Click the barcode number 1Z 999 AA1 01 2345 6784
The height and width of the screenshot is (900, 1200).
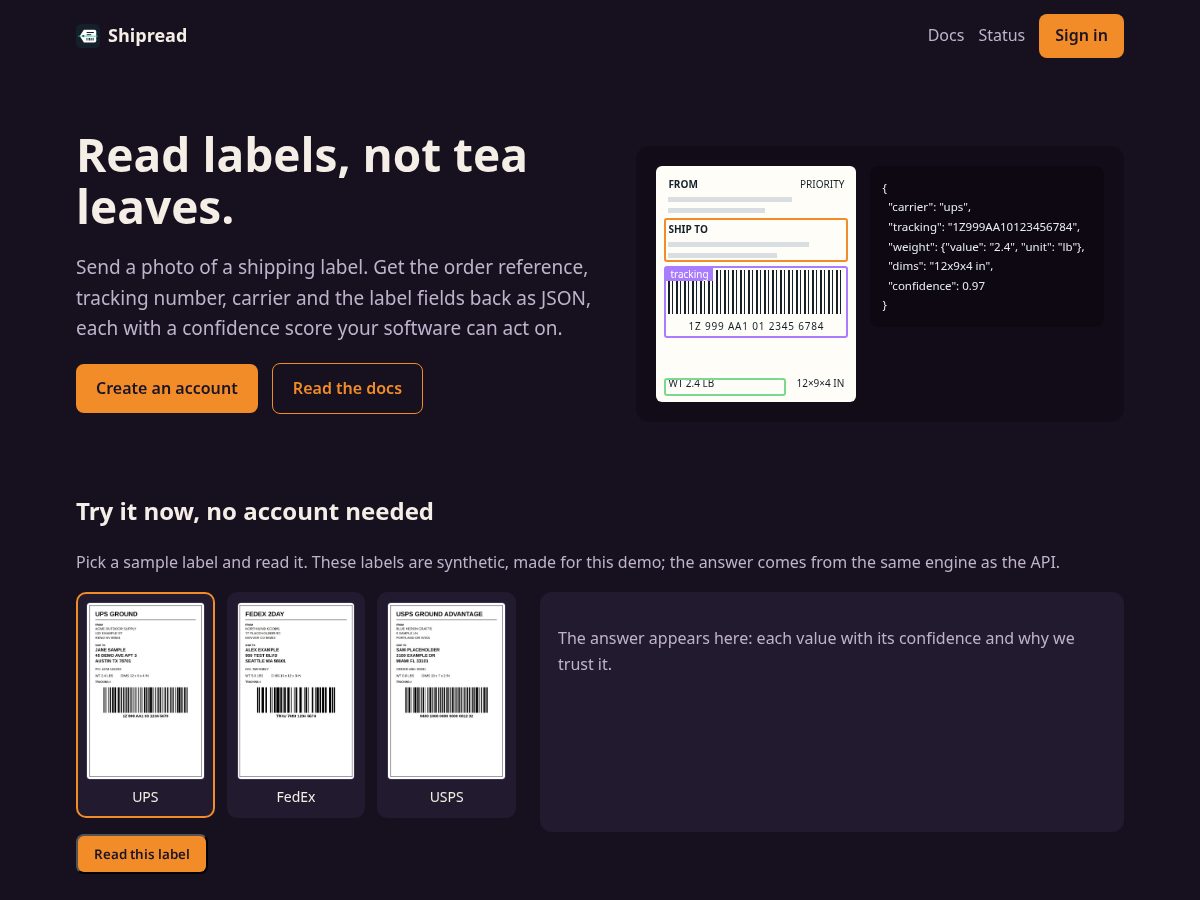click(756, 326)
